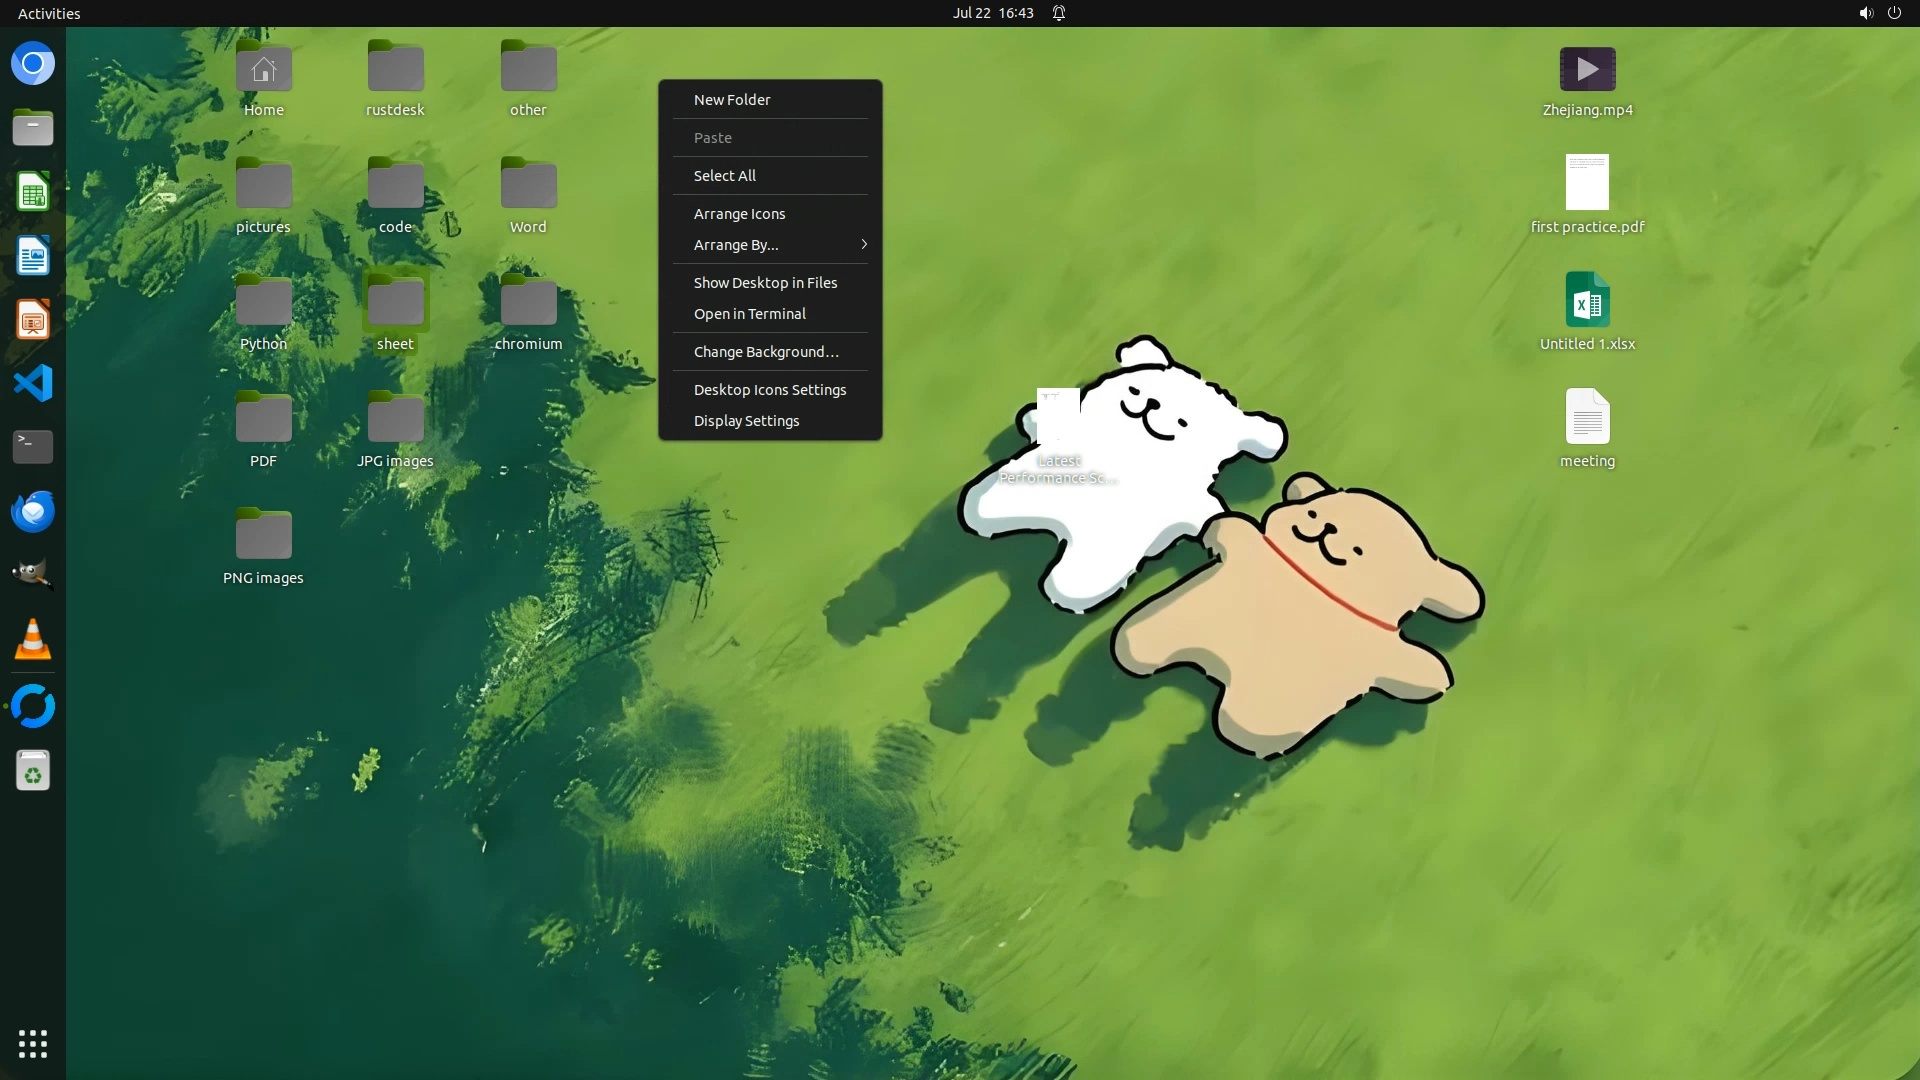Click Change Background… menu item
1920x1080 pixels.
(766, 352)
